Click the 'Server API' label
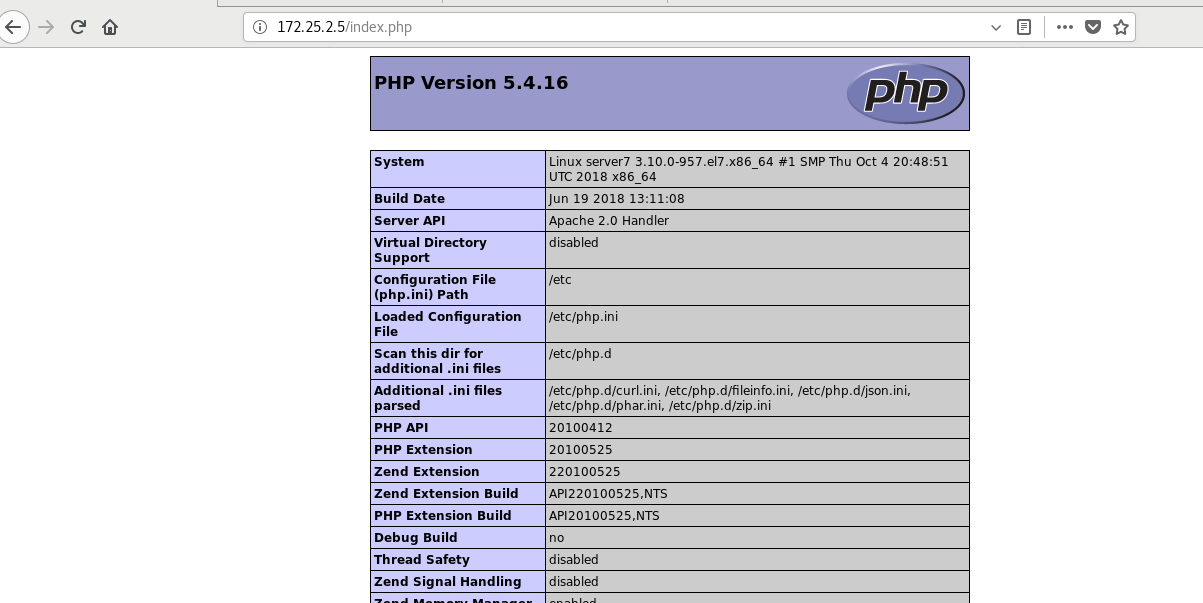1203x603 pixels. point(409,221)
